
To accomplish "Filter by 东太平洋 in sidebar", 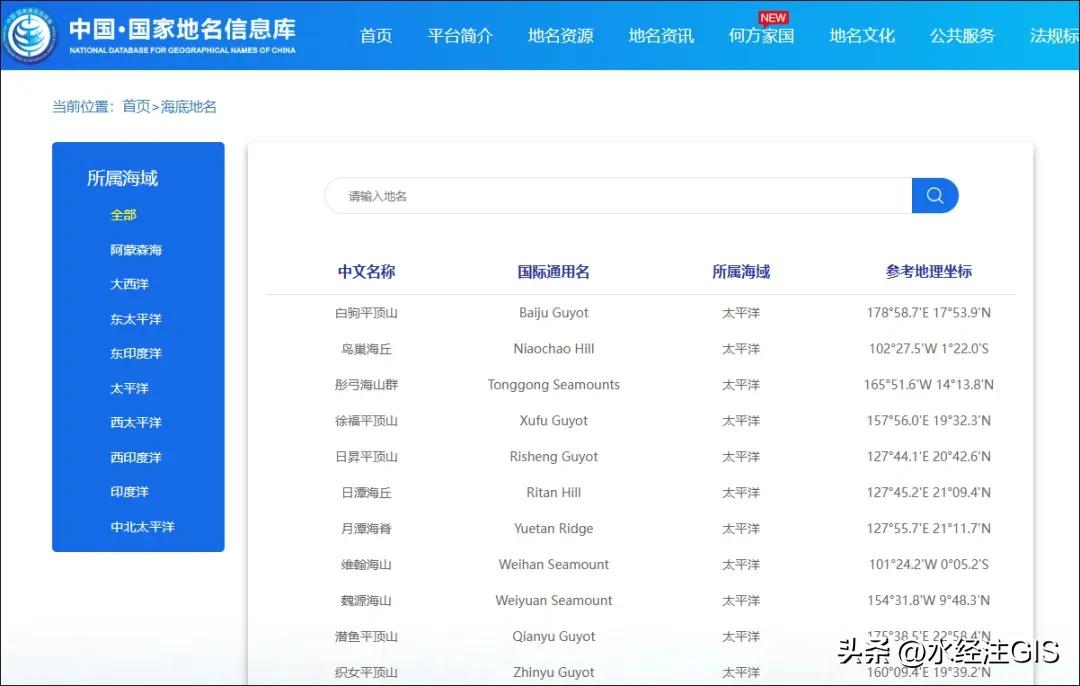I will pos(136,319).
